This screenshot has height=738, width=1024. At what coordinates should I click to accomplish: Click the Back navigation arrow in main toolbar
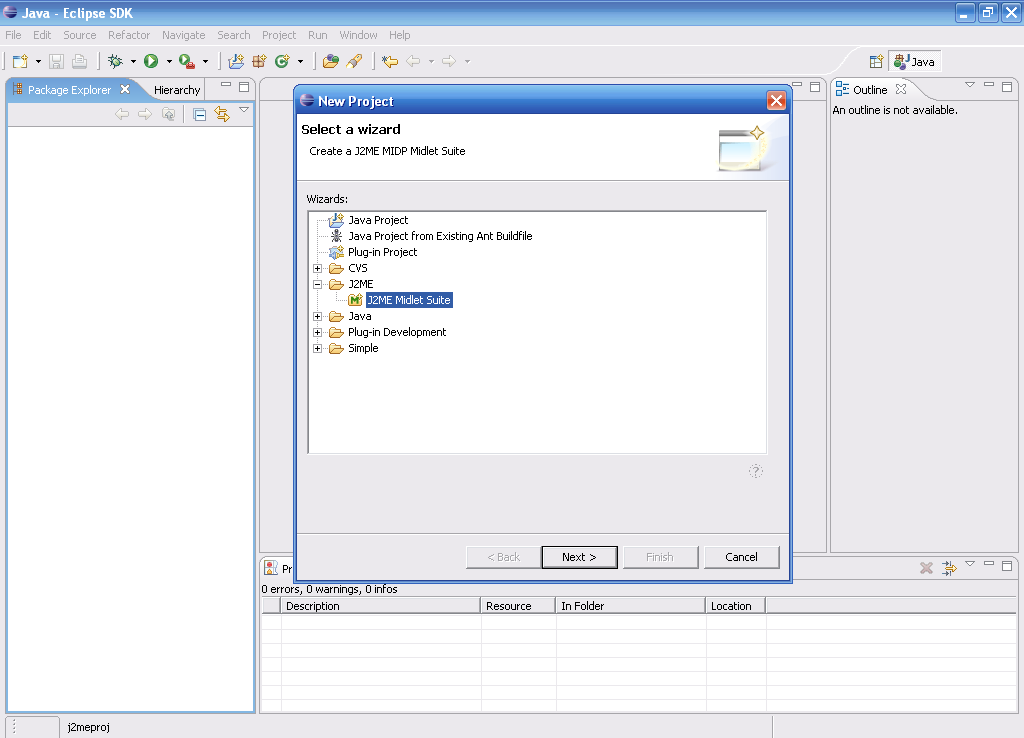click(x=413, y=61)
